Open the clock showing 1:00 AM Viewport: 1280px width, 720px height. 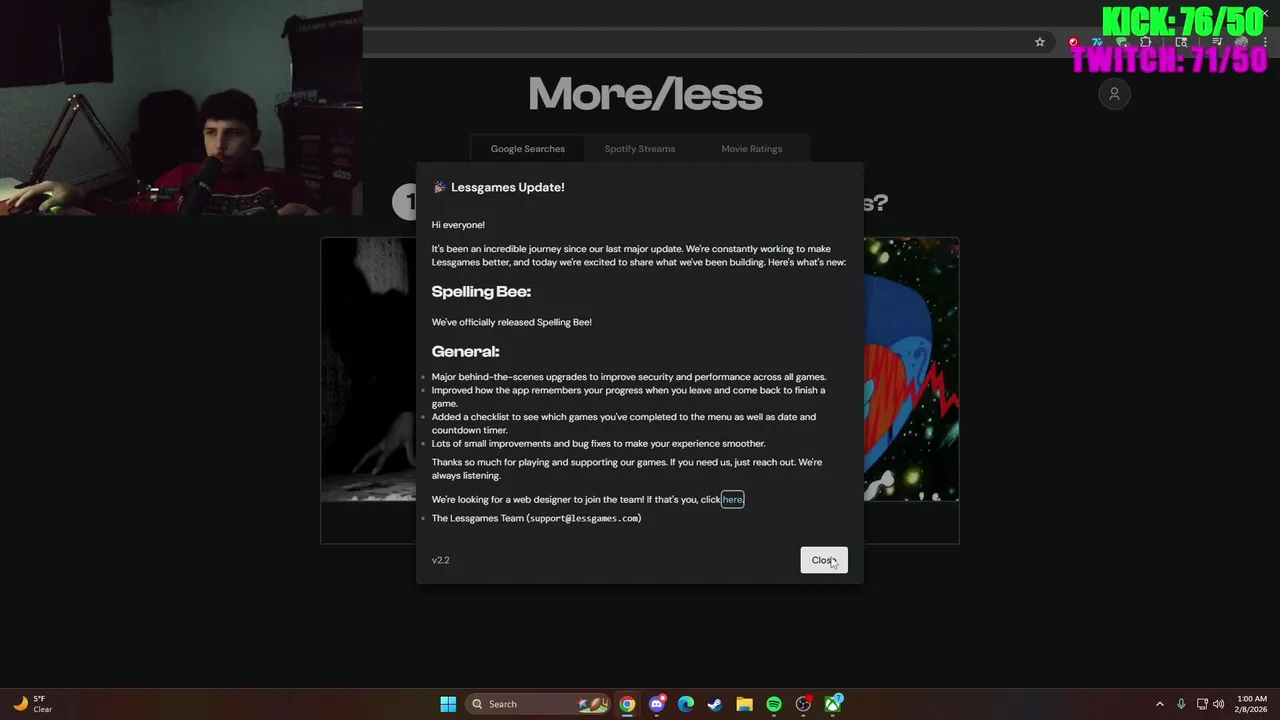(x=1252, y=704)
